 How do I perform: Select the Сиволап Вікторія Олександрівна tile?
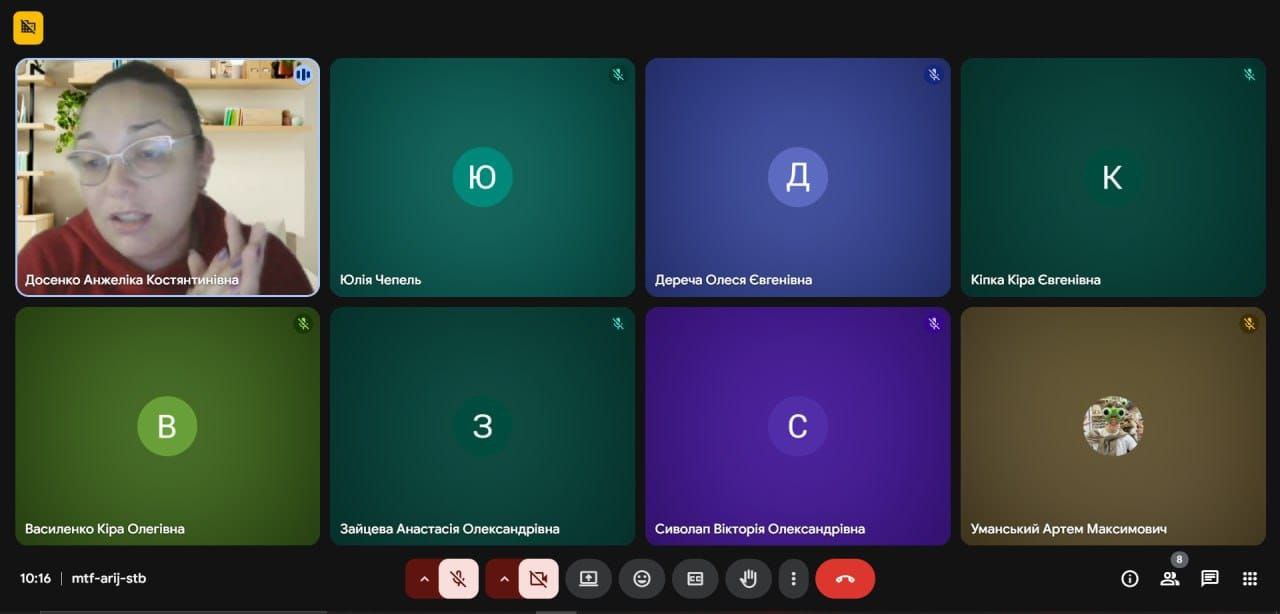[797, 426]
